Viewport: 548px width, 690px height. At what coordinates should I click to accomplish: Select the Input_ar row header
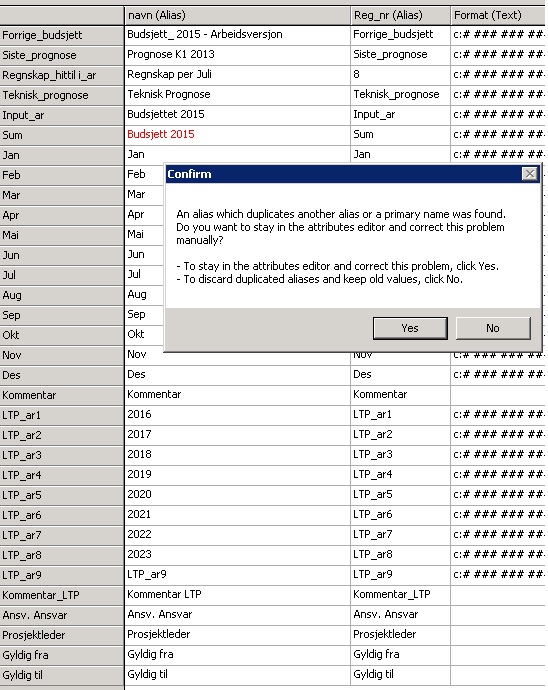tap(62, 115)
